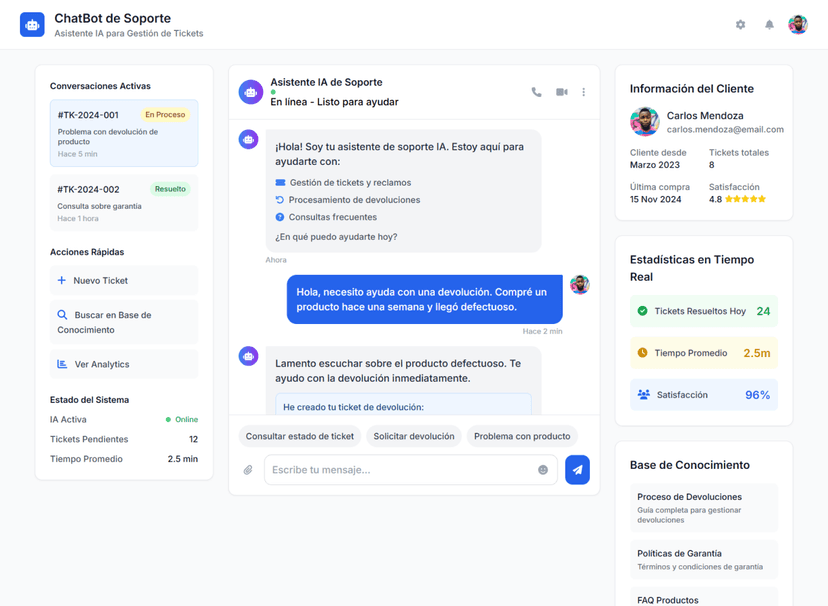Image resolution: width=828 pixels, height=606 pixels.
Task: Click the Tickets Pendientes value 12
Action: 193,439
